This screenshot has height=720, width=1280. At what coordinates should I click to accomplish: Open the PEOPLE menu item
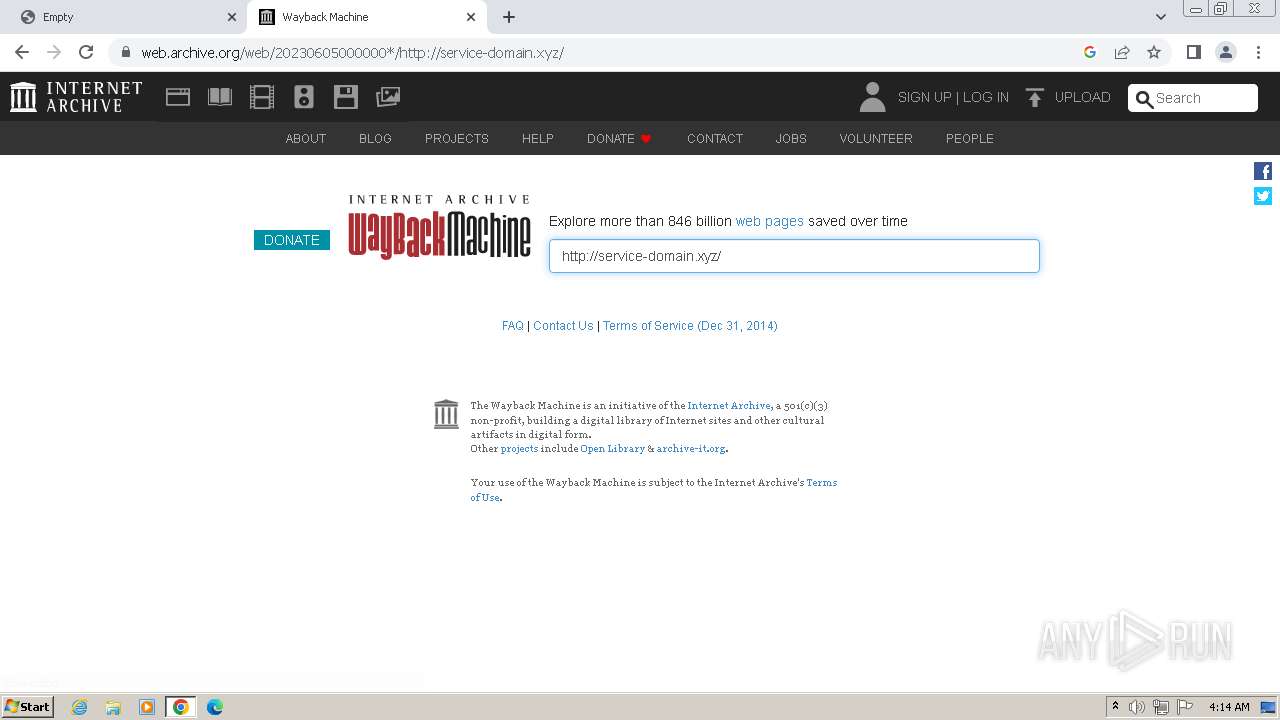[970, 138]
